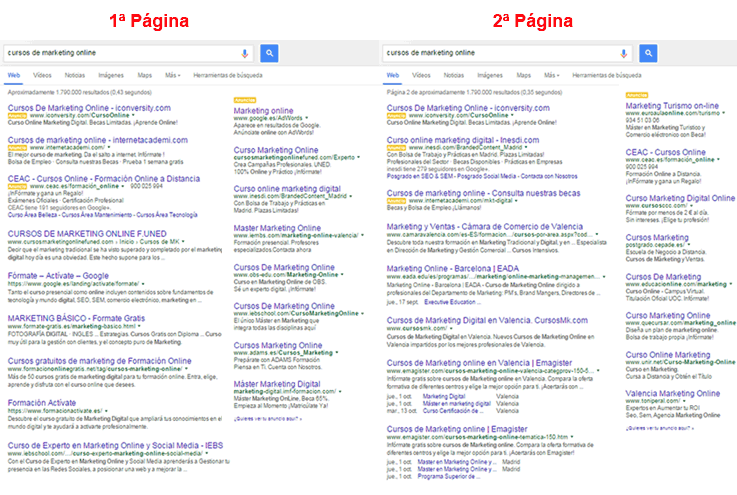Screen dimensions: 737x495
Task: Open Cursos de Marketing Digital en Valencia CursosMk
Action: pos(487,320)
